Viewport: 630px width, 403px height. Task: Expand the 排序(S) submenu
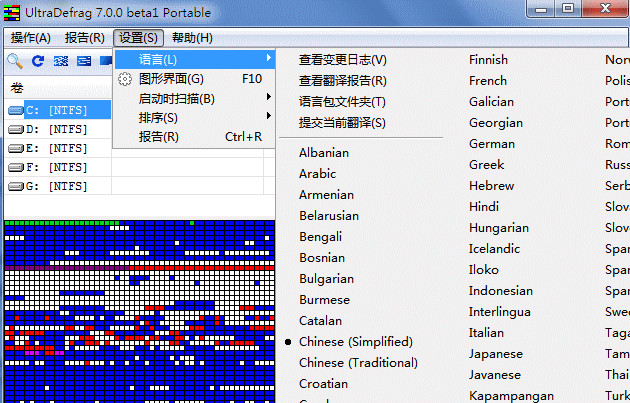click(x=195, y=118)
